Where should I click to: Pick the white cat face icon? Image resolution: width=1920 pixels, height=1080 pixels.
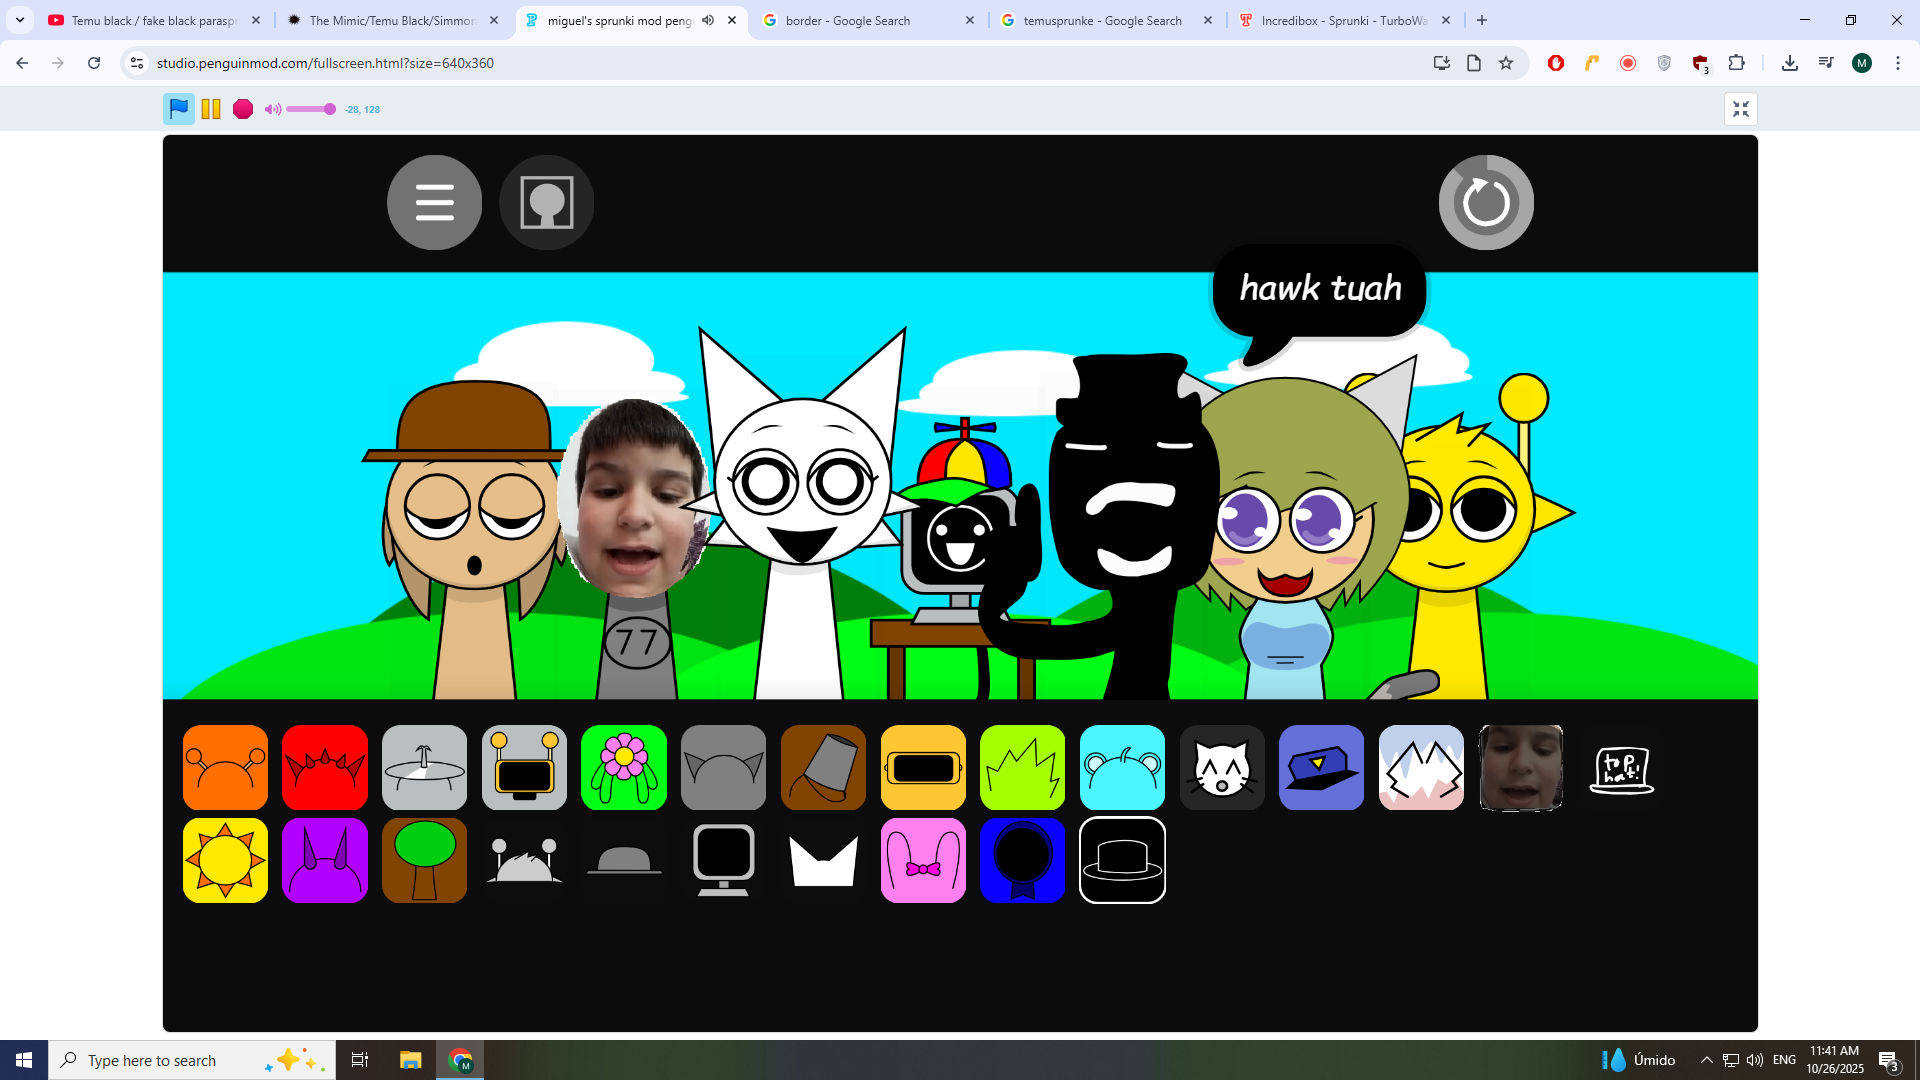click(1222, 767)
